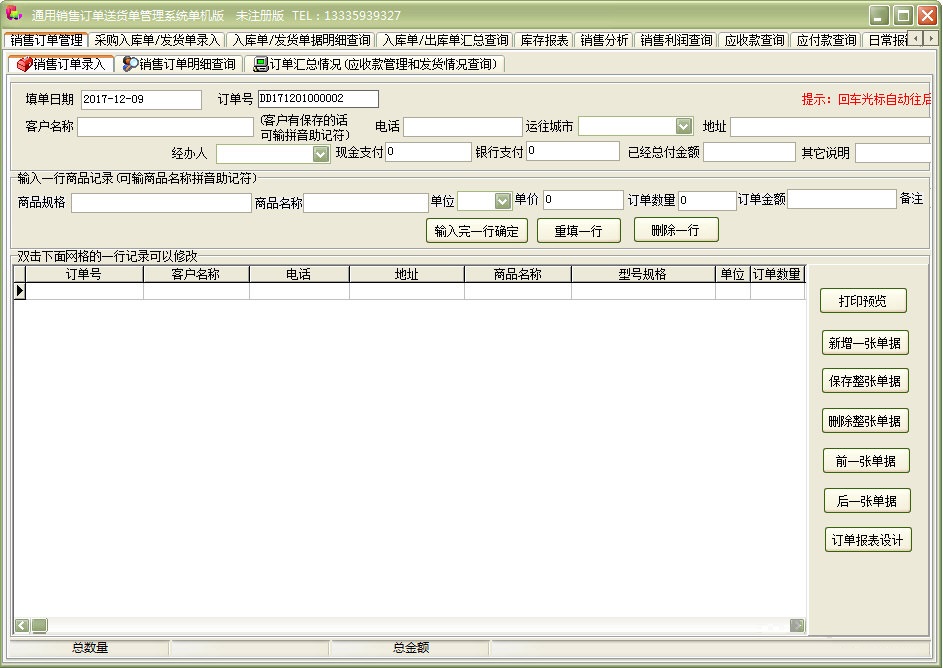Open the 经办人 dropdown
Screen dimensions: 943x668
click(319, 153)
